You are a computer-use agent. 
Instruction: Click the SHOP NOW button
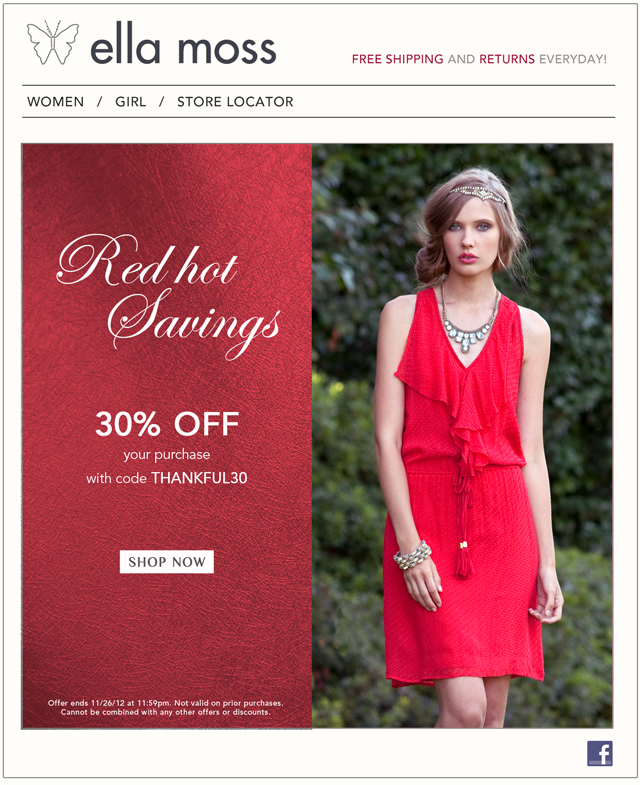pos(167,562)
